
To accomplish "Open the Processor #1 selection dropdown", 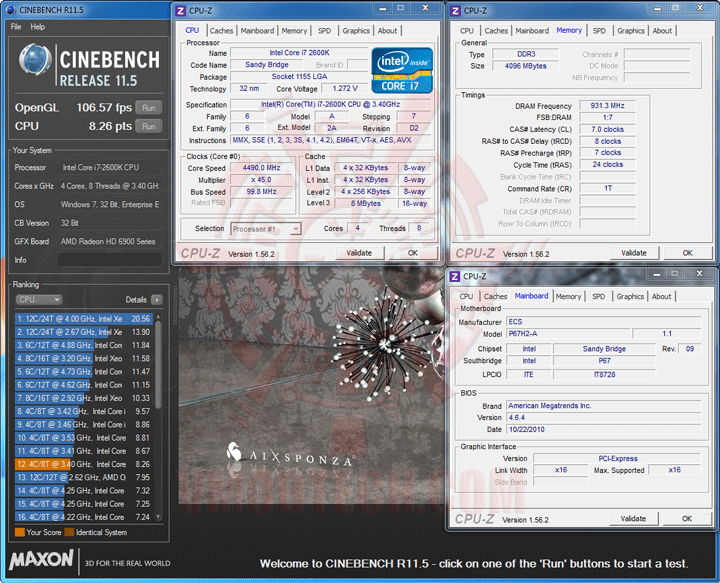I will click(265, 229).
